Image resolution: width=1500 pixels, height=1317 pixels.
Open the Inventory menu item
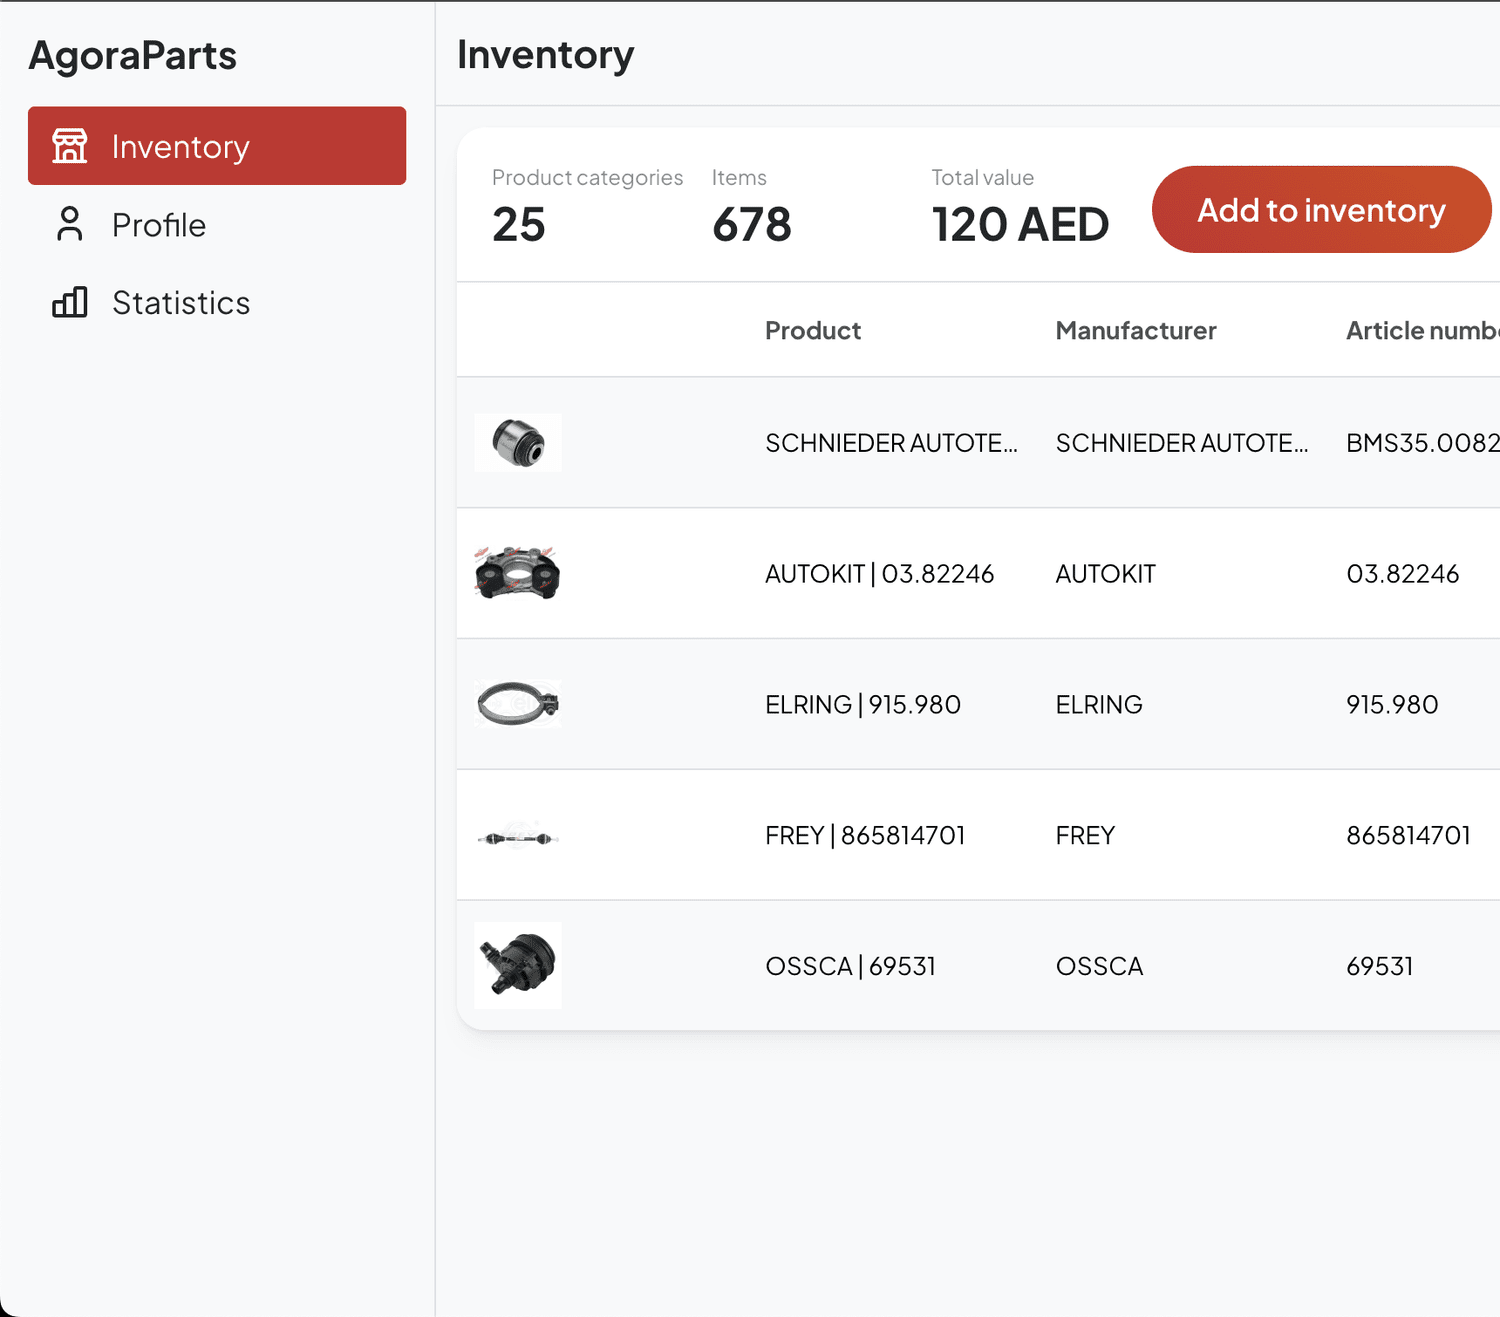pos(217,146)
